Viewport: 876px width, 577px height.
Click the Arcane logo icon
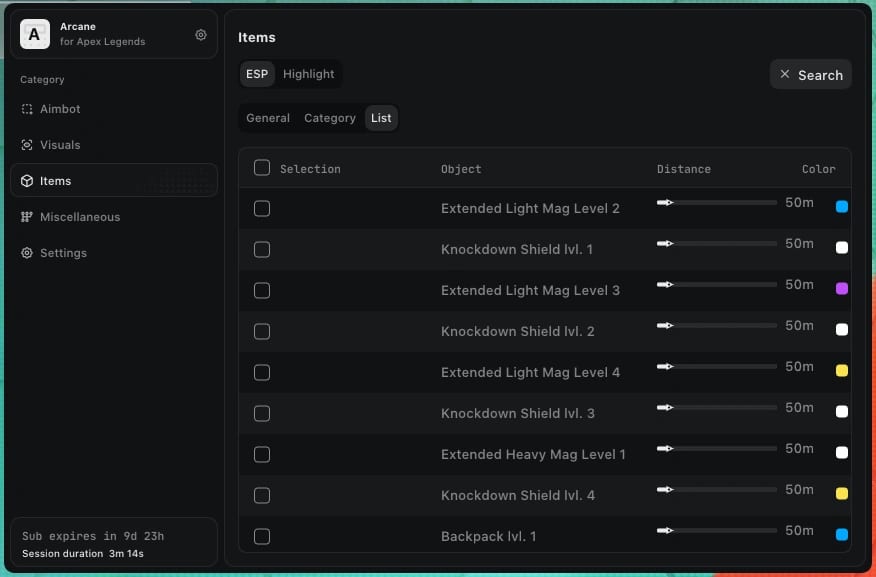tap(35, 34)
